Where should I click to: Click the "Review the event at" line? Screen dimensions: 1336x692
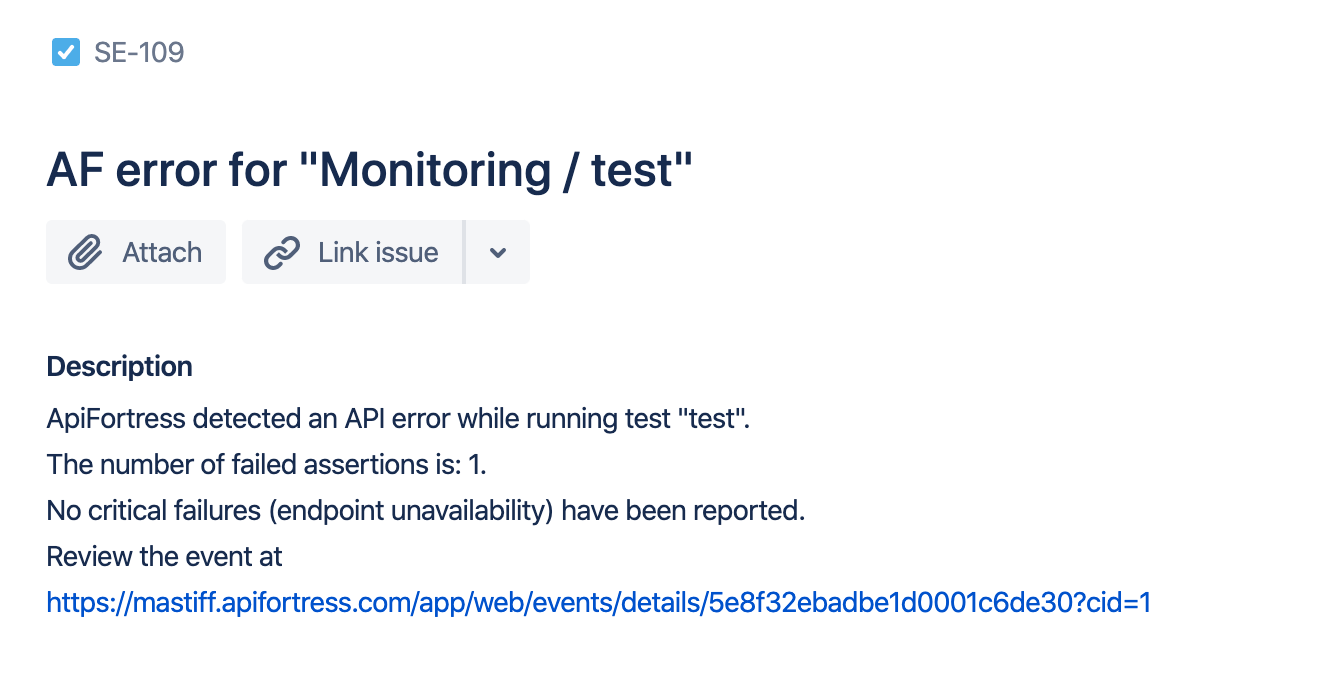(165, 557)
